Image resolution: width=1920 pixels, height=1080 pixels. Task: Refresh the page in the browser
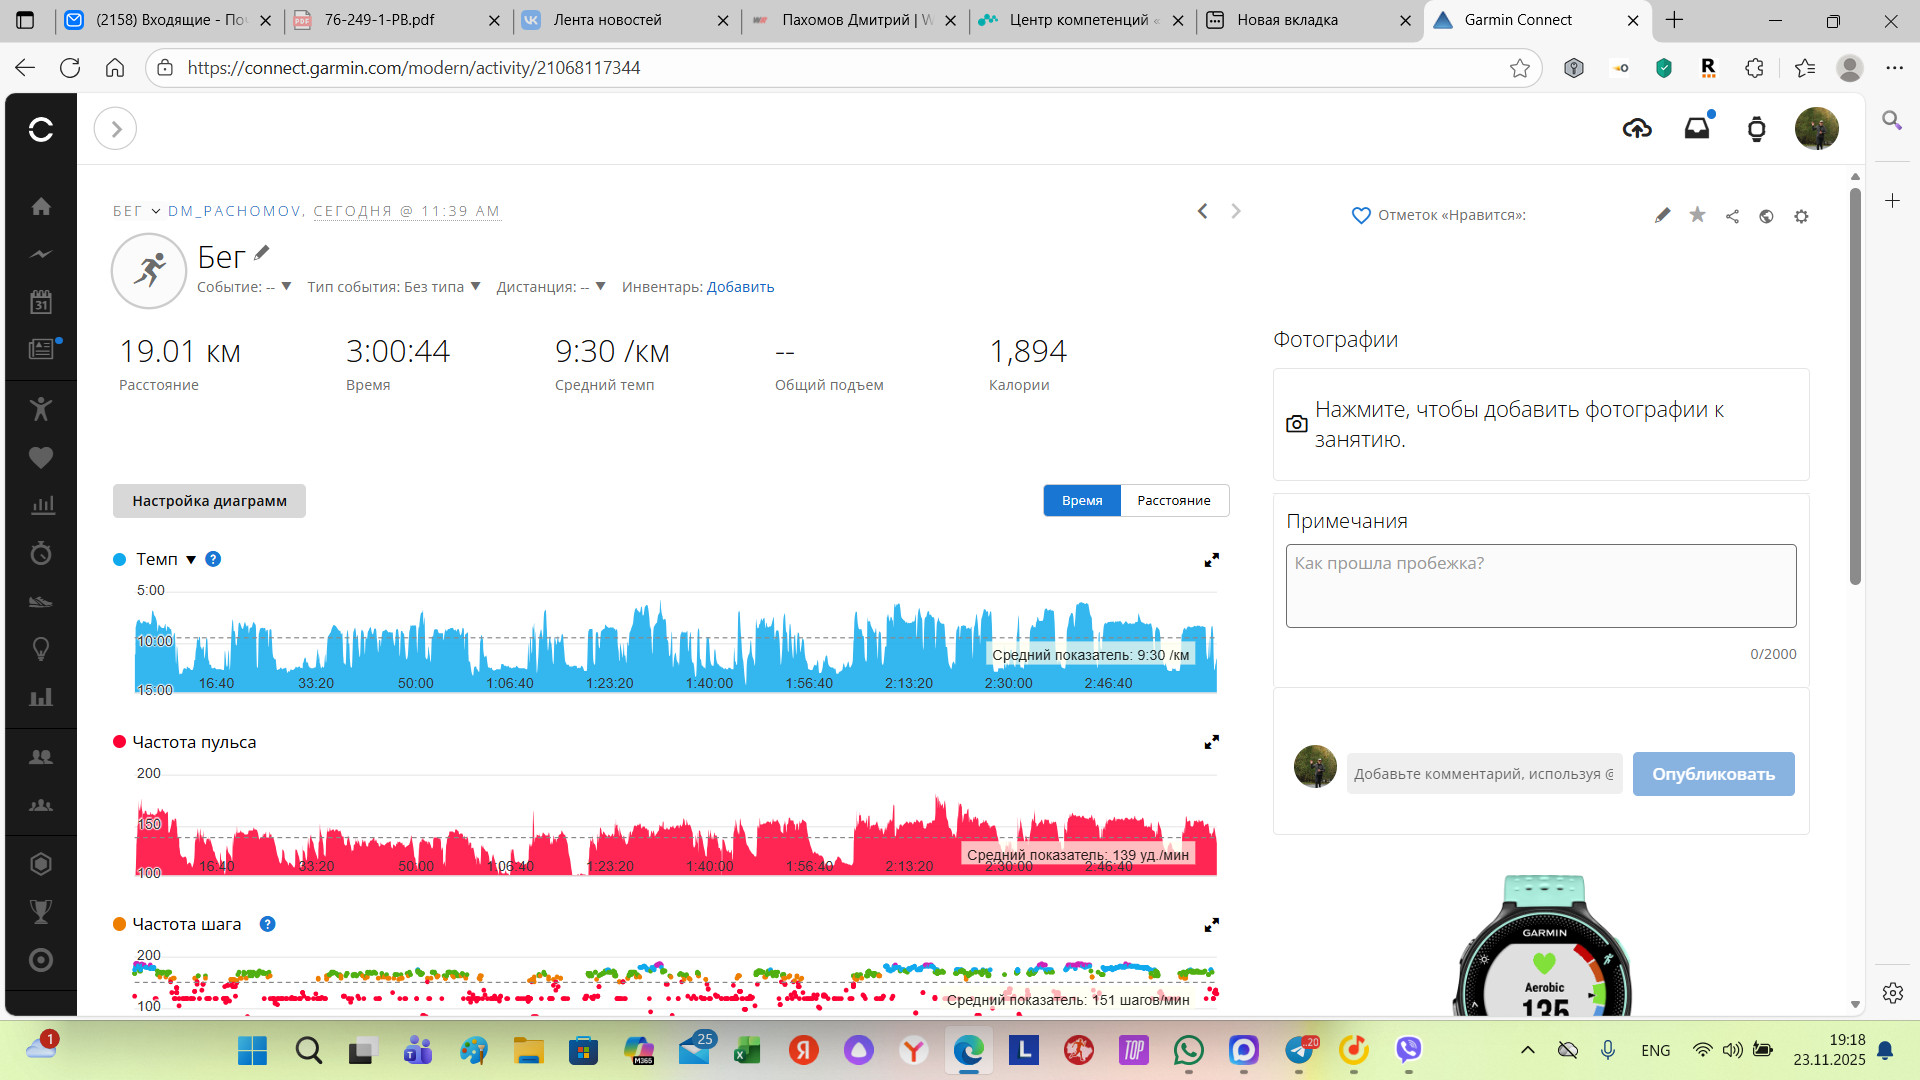[x=70, y=68]
